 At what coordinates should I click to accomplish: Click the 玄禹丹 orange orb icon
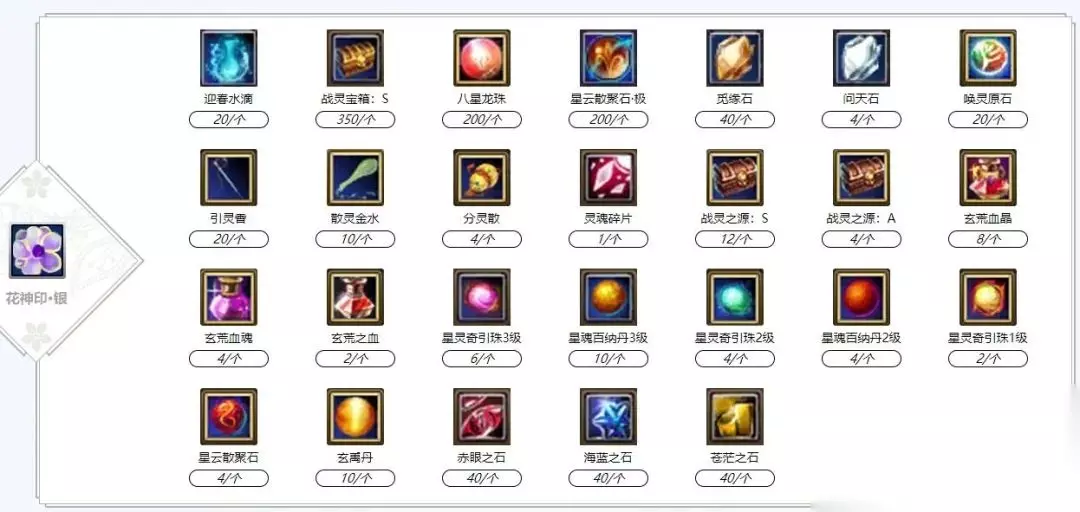tap(355, 416)
